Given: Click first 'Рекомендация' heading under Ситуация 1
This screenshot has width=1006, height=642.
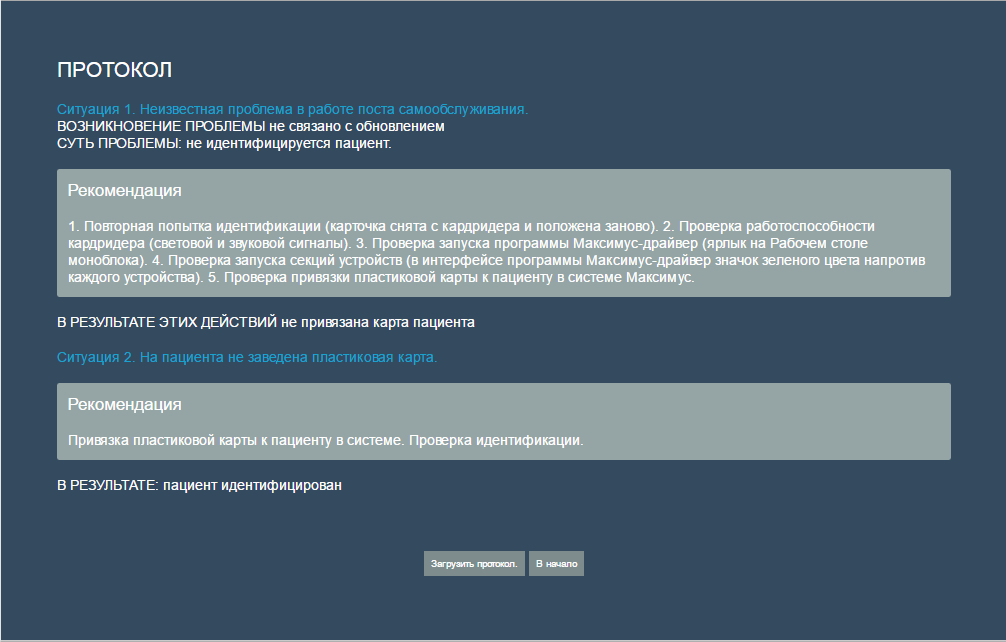Looking at the screenshot, I should 124,190.
